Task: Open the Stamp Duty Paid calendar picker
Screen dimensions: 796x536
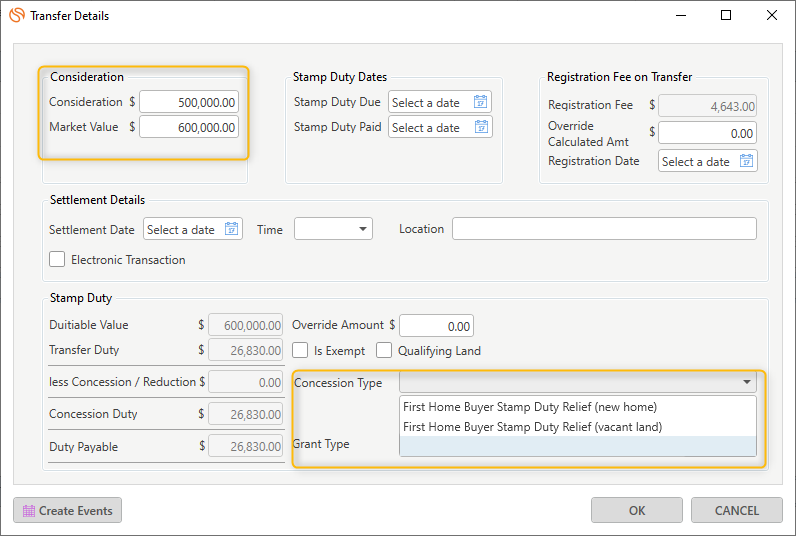Action: 481,127
